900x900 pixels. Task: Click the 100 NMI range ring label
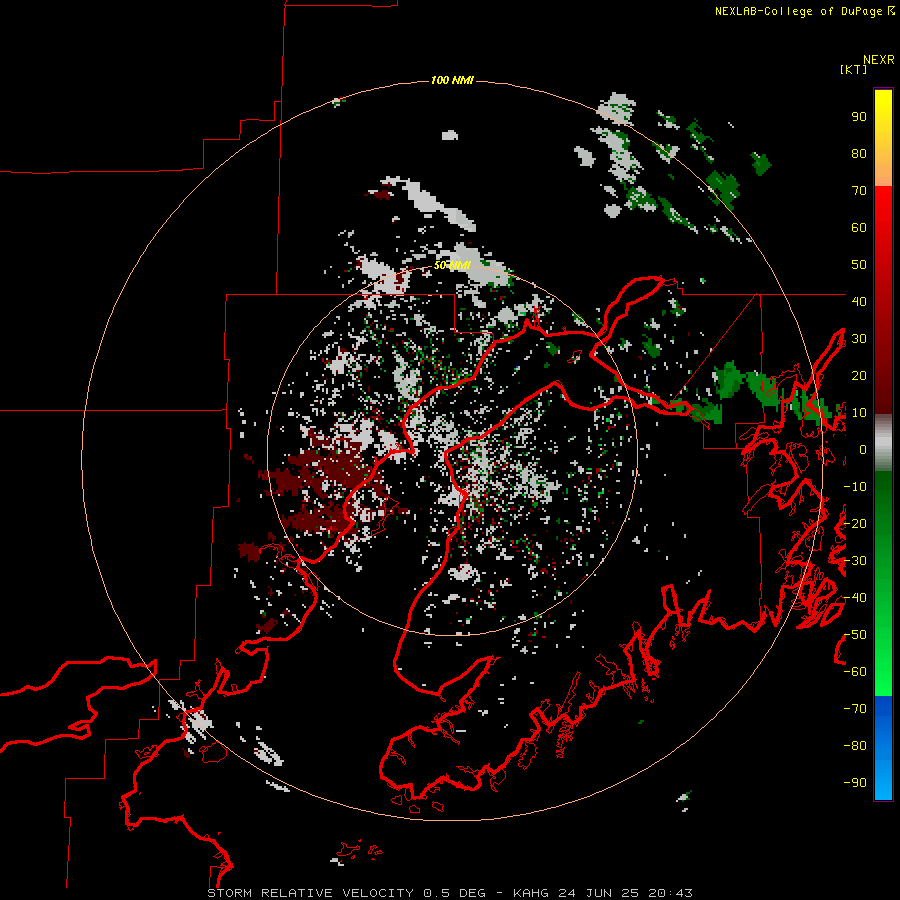pos(452,80)
